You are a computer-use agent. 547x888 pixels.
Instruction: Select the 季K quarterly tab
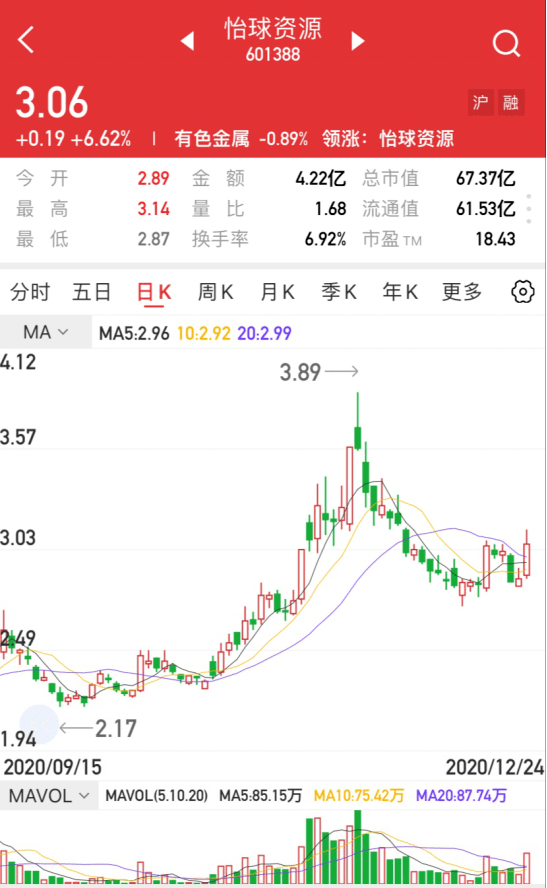click(339, 292)
